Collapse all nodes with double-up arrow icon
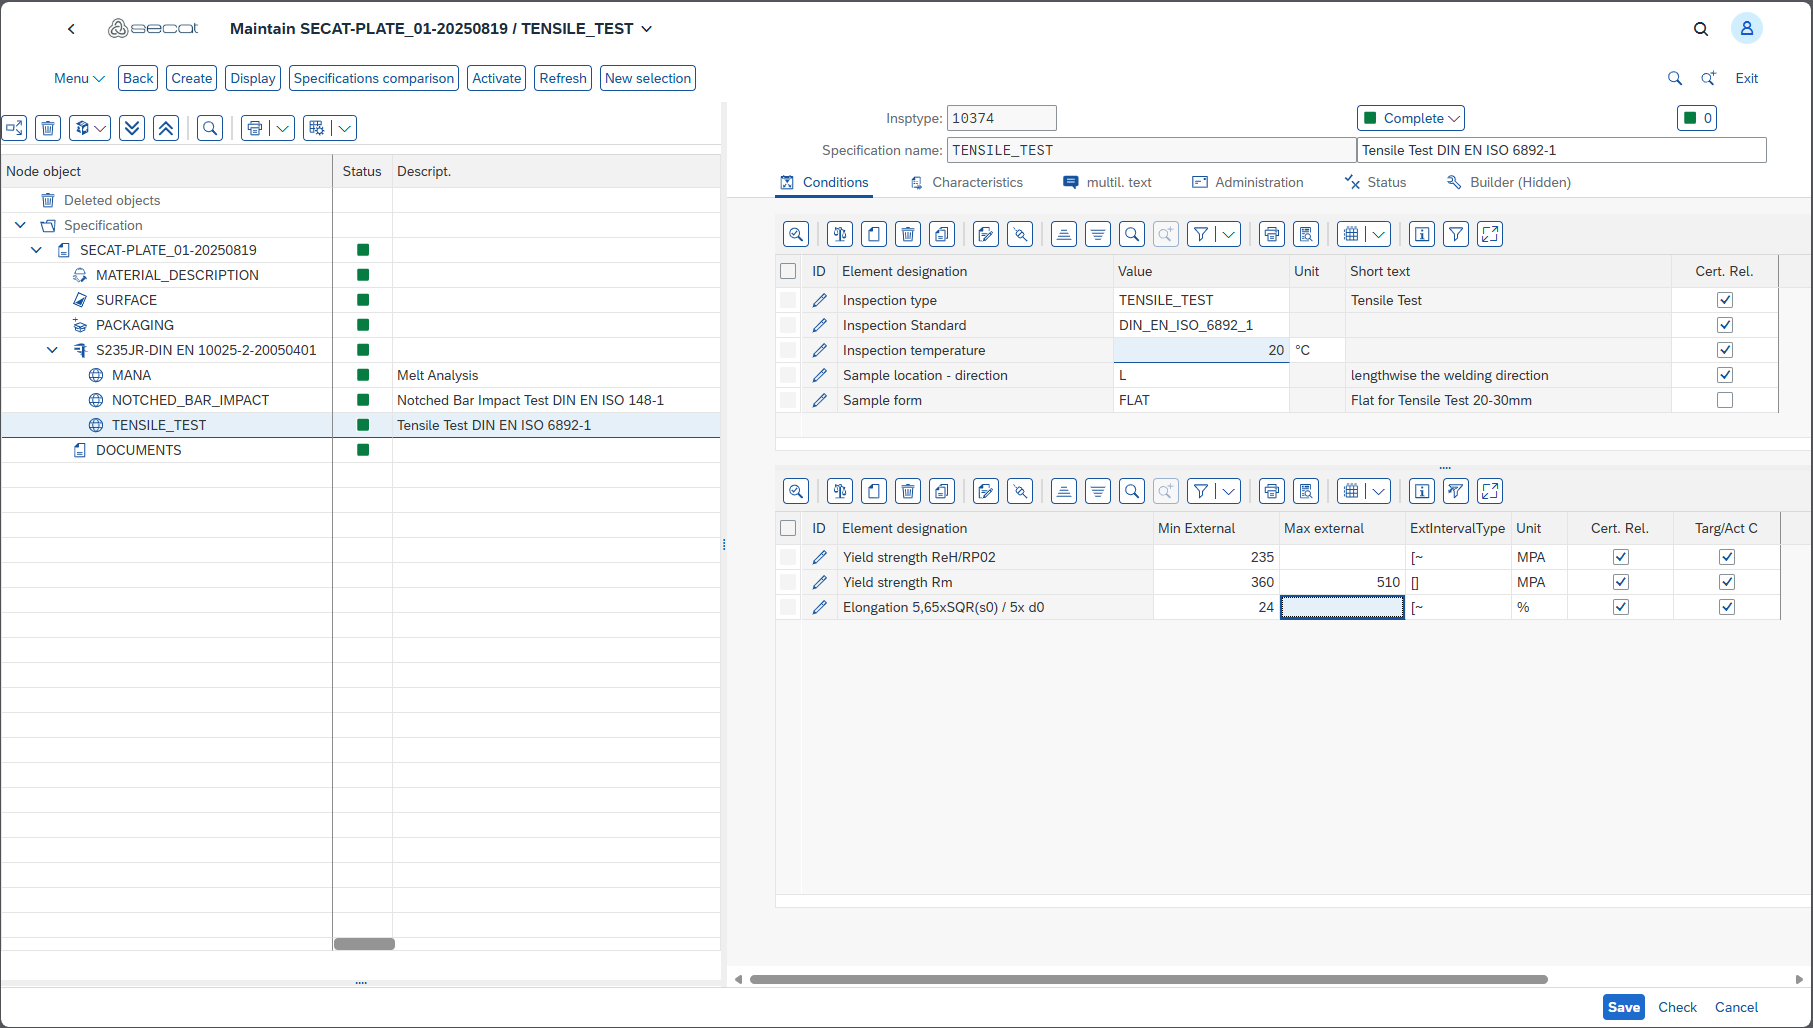The width and height of the screenshot is (1813, 1028). tap(166, 128)
